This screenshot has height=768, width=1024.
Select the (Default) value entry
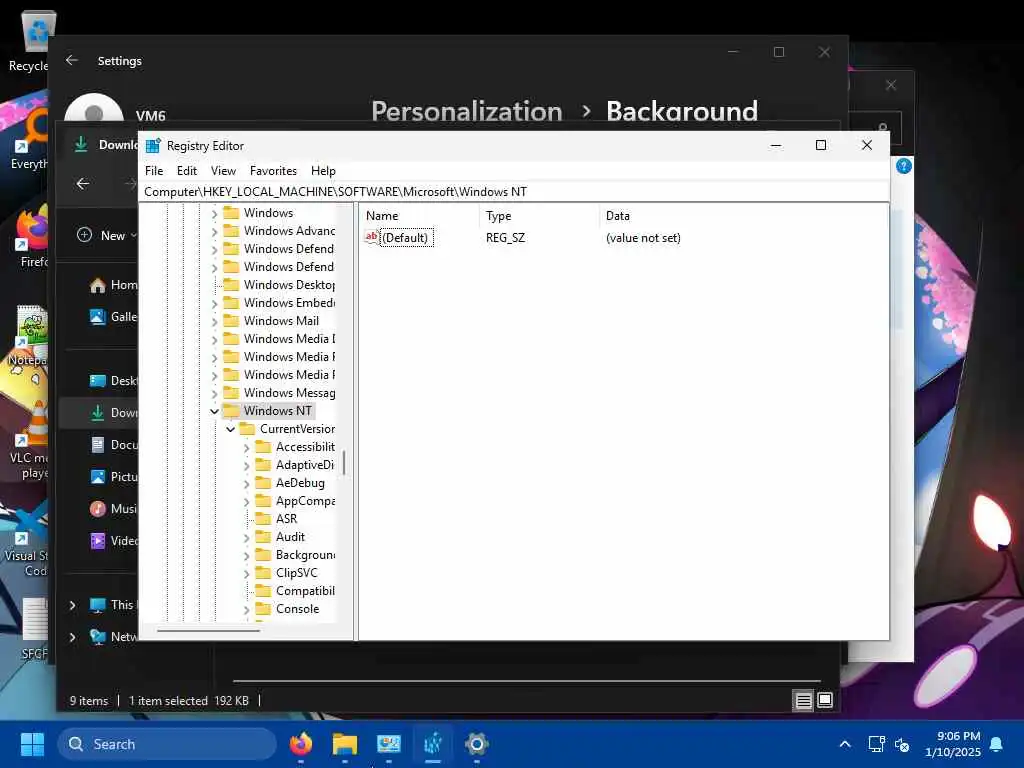pyautogui.click(x=405, y=238)
